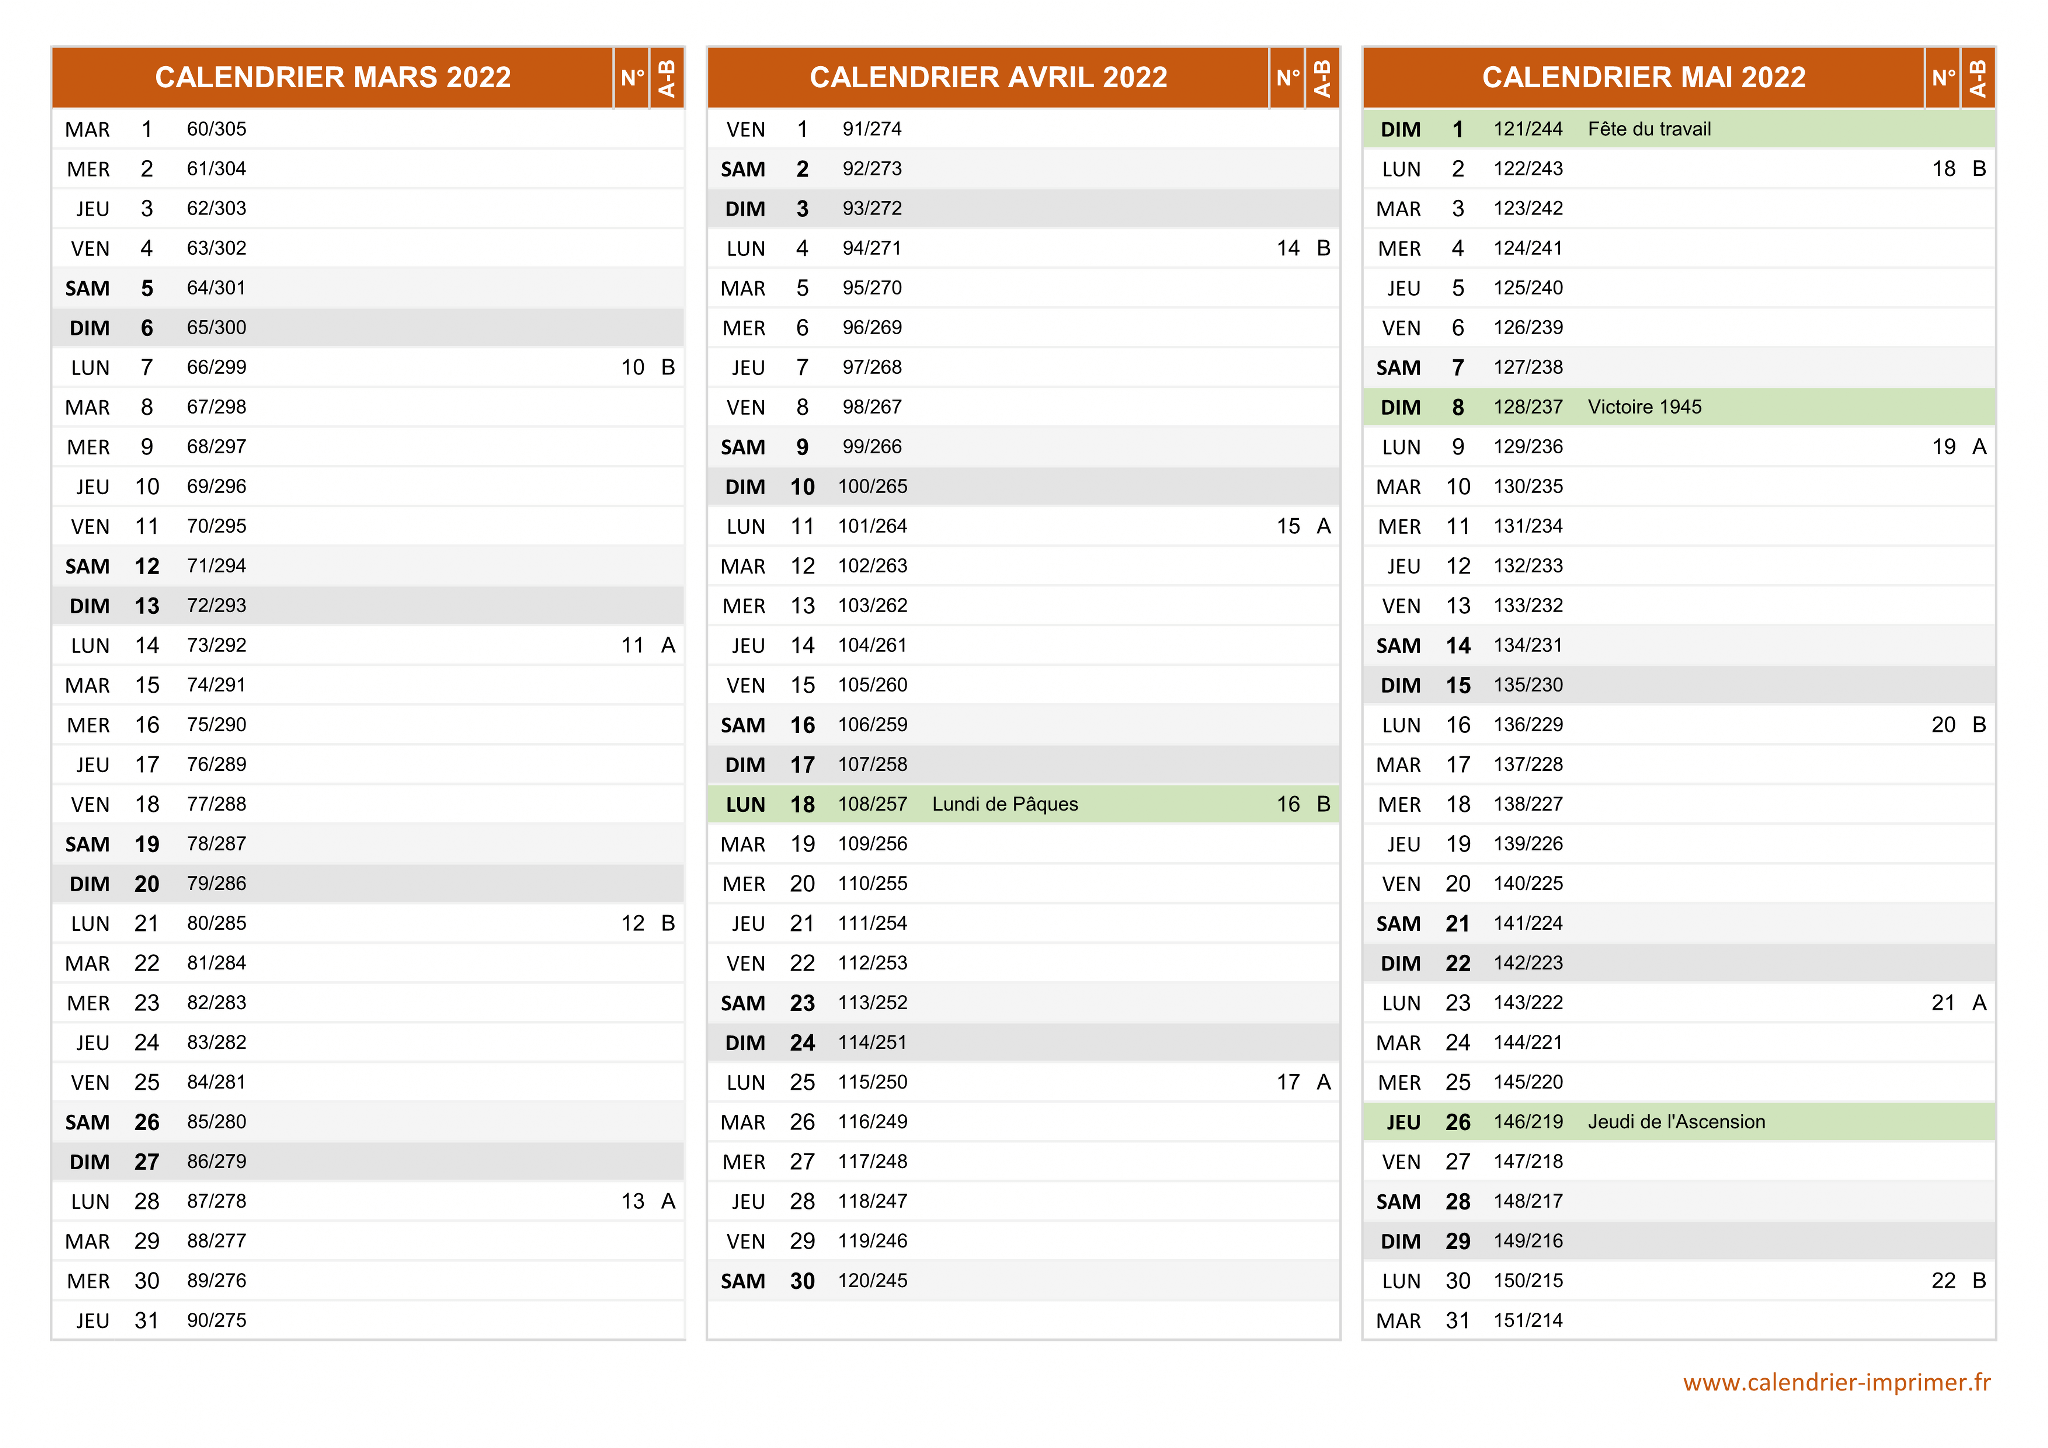2048x1448 pixels.
Task: Click week number 19 in May
Action: pyautogui.click(x=1943, y=447)
